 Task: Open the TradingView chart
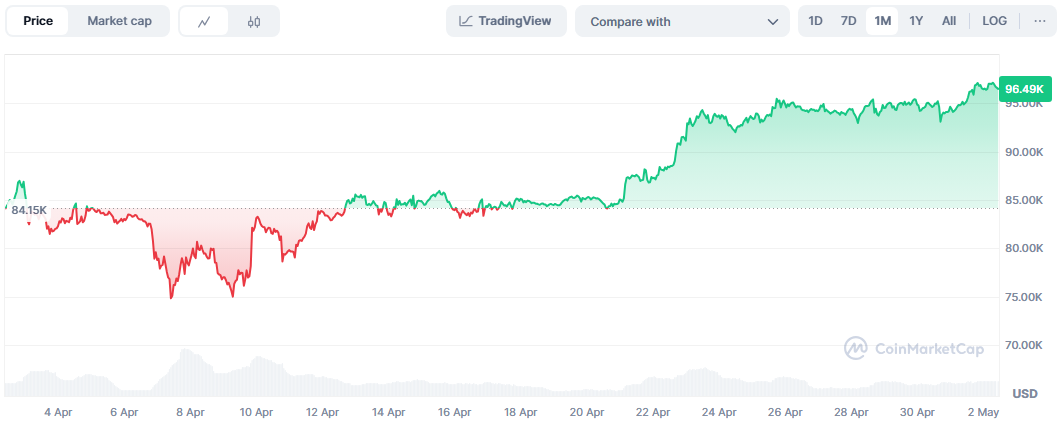506,21
